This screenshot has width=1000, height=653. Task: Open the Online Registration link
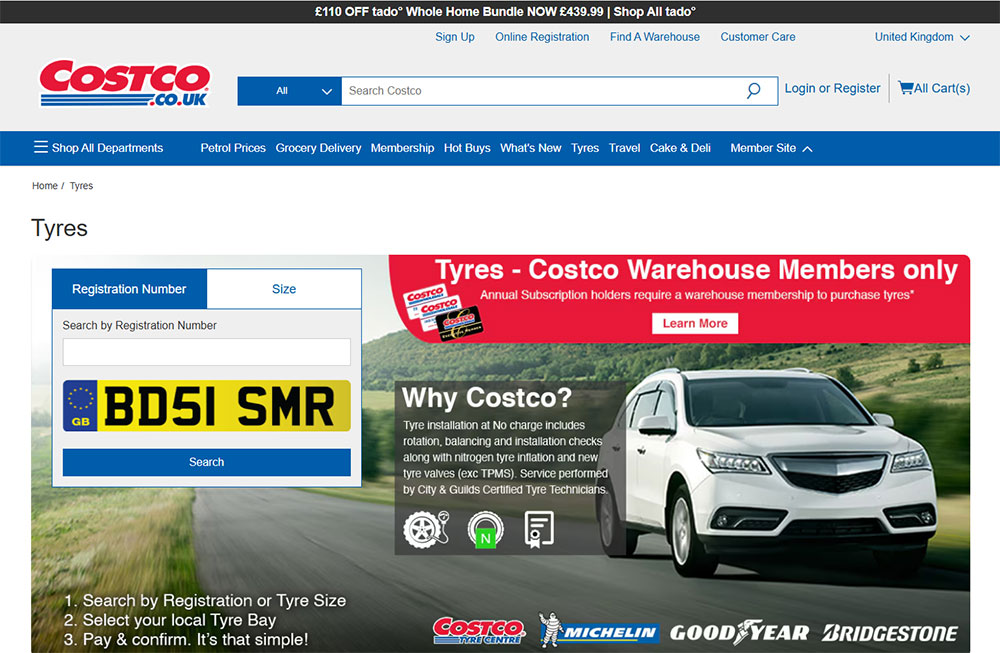pyautogui.click(x=542, y=37)
